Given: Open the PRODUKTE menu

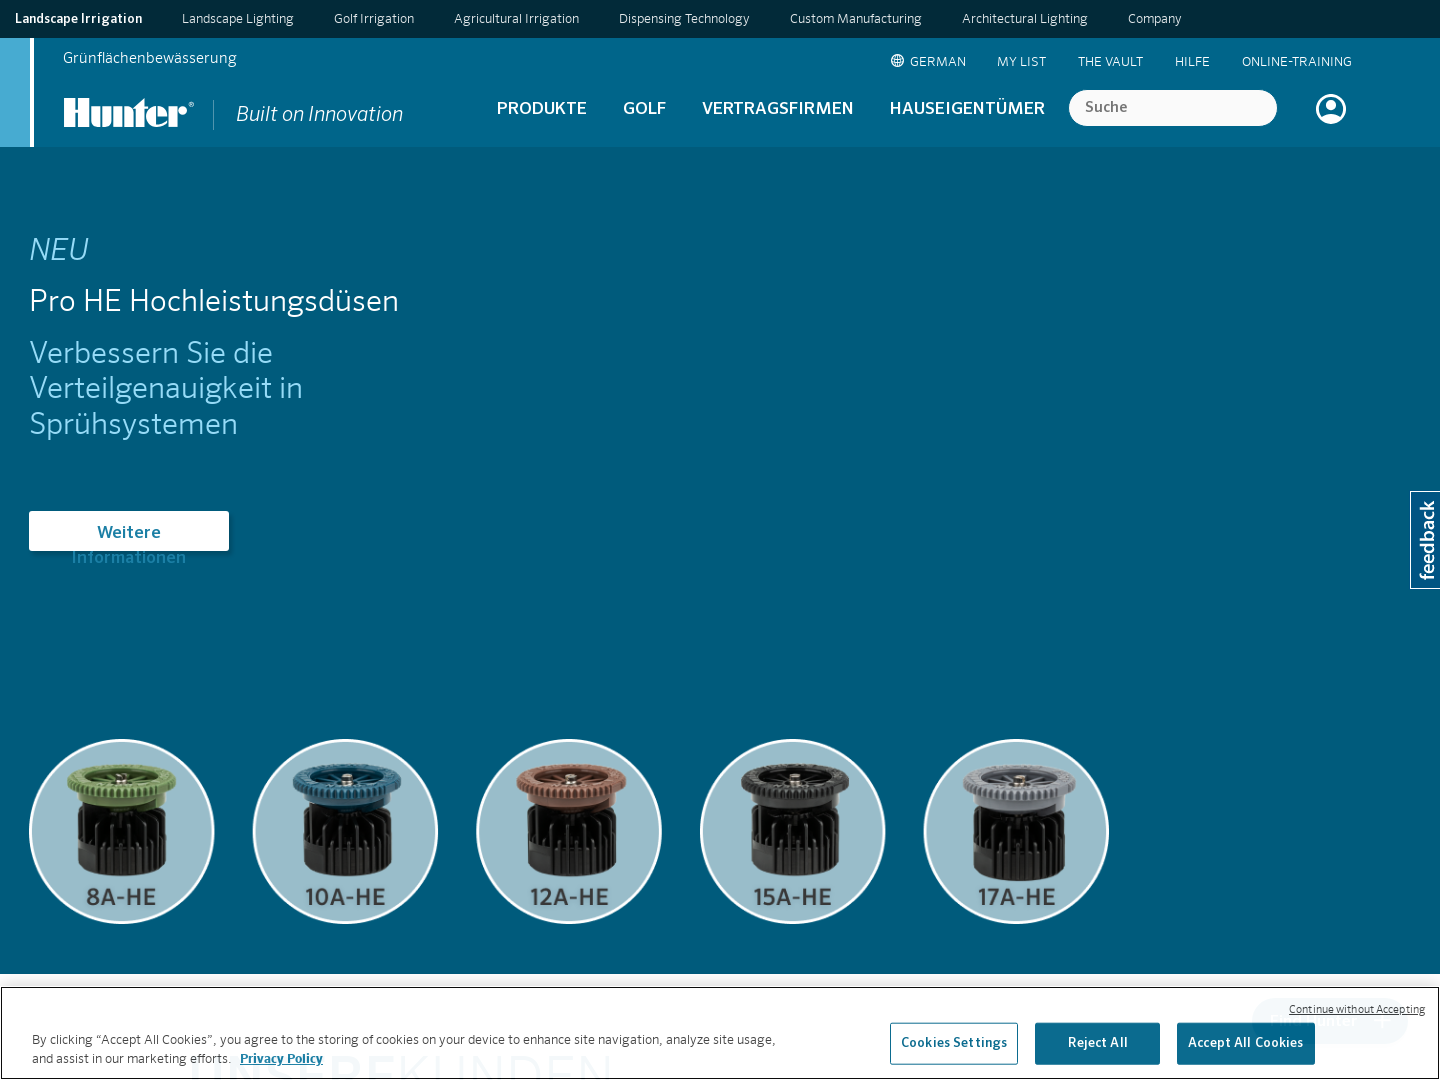Looking at the screenshot, I should [x=542, y=108].
